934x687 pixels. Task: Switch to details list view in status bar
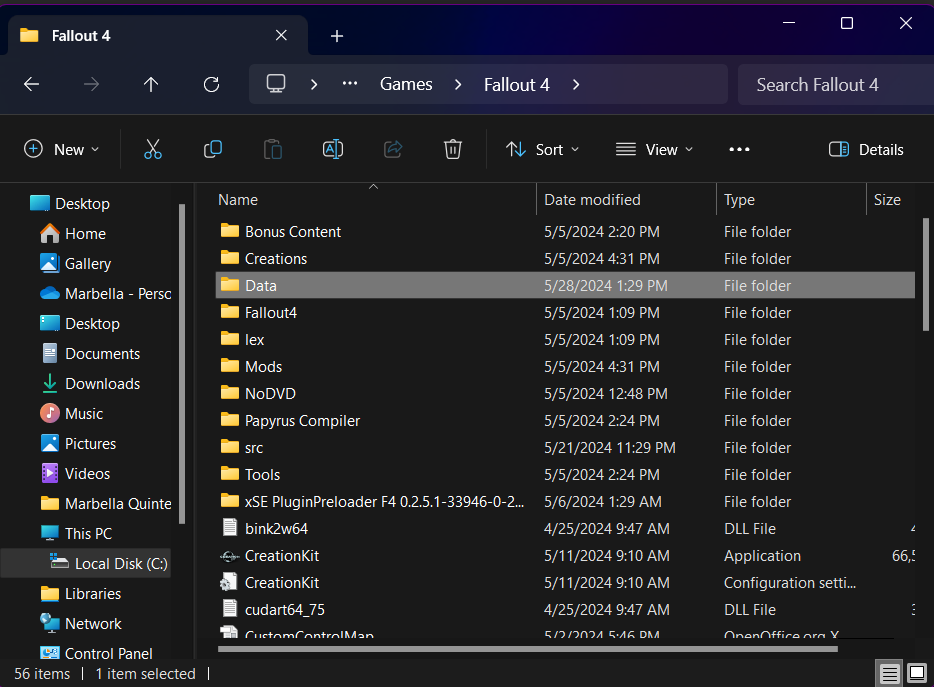tap(888, 673)
